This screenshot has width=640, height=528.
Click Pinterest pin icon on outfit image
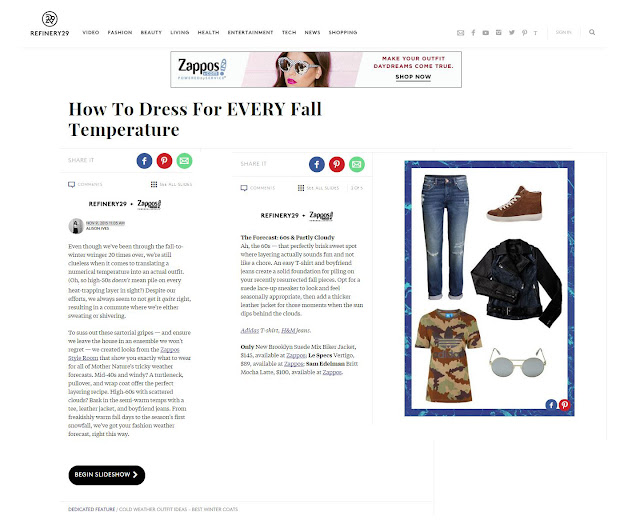(564, 404)
